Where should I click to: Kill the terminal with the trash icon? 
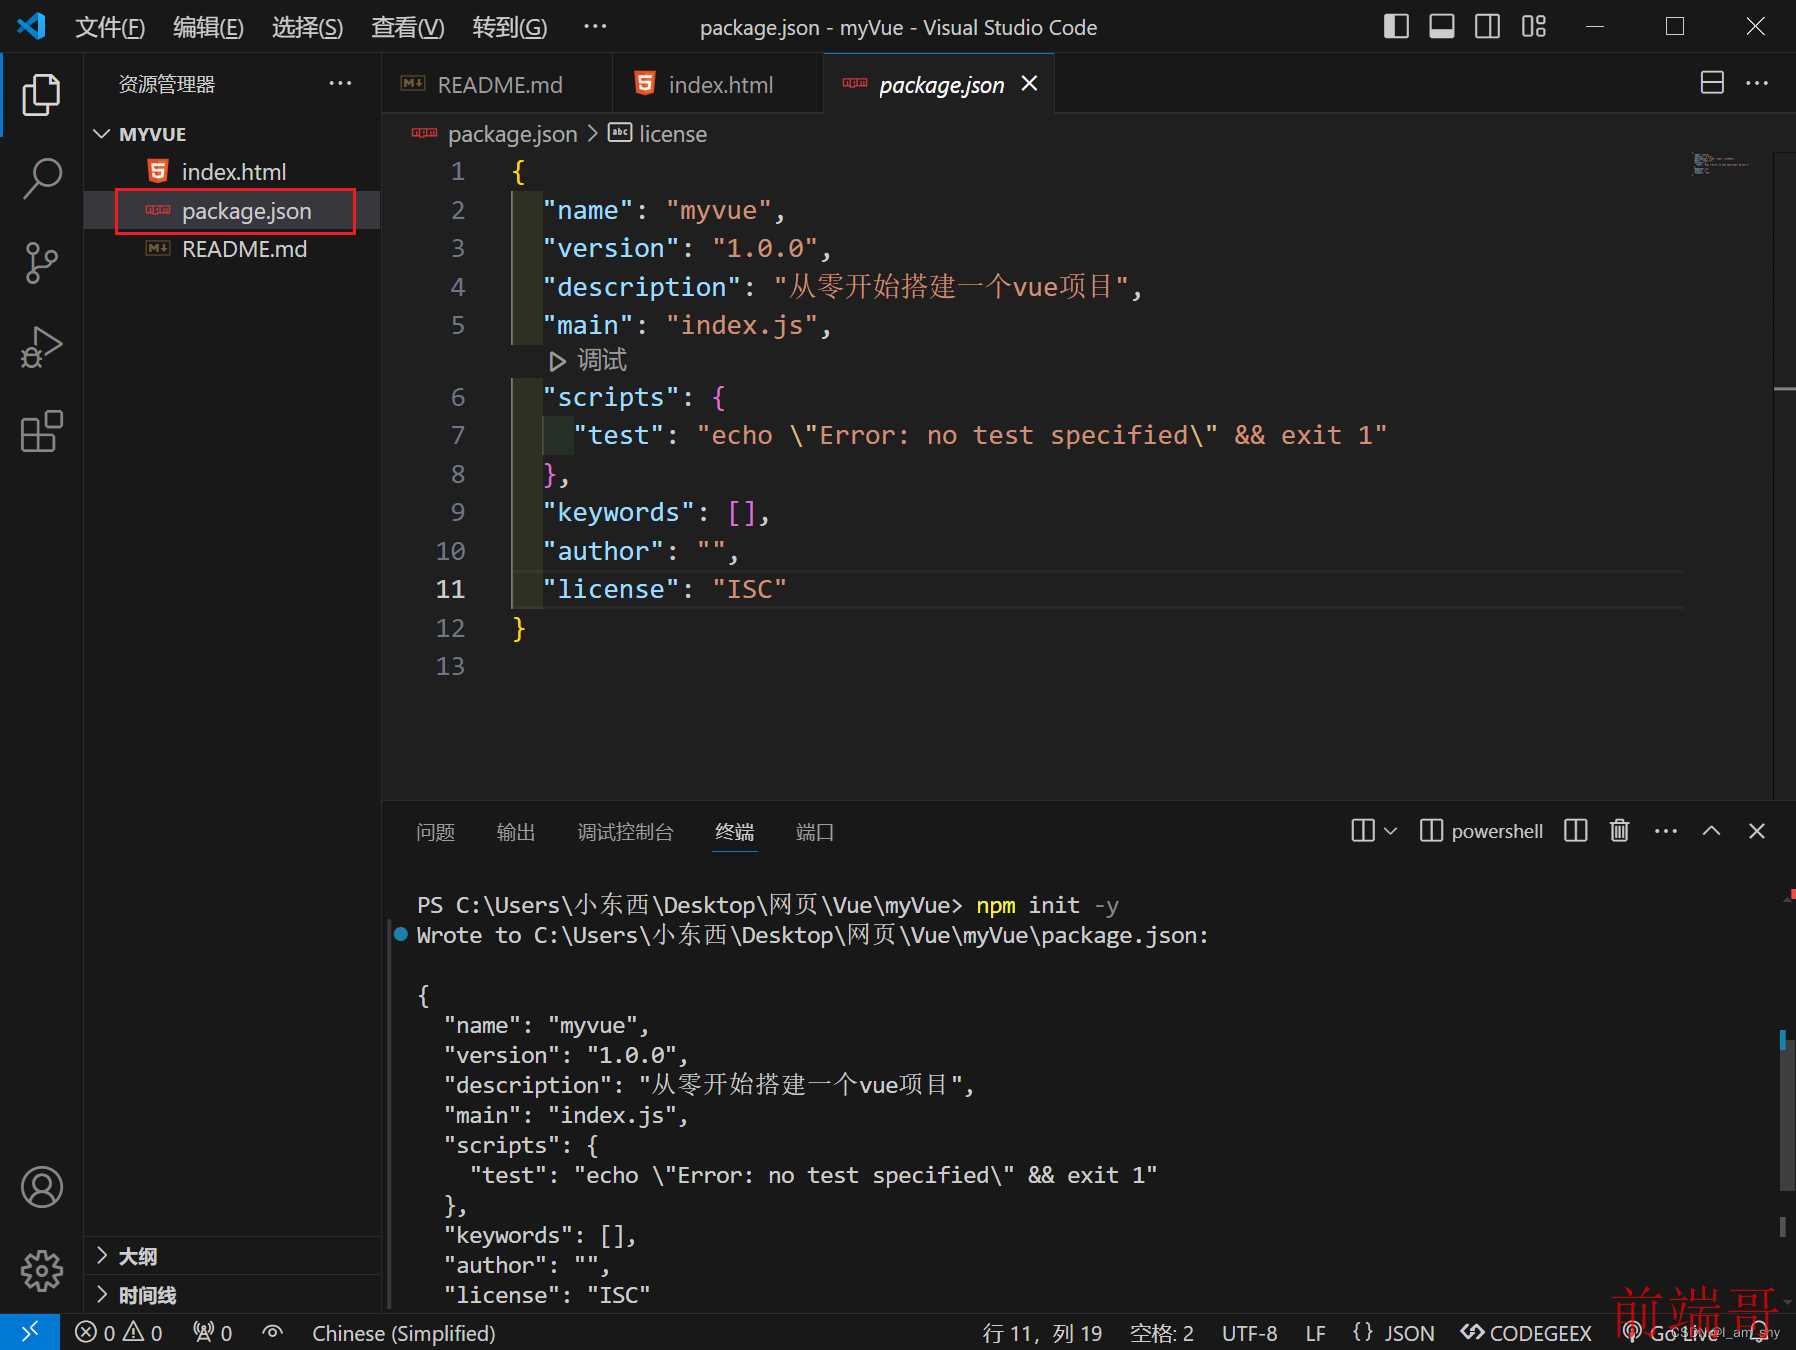click(1620, 830)
